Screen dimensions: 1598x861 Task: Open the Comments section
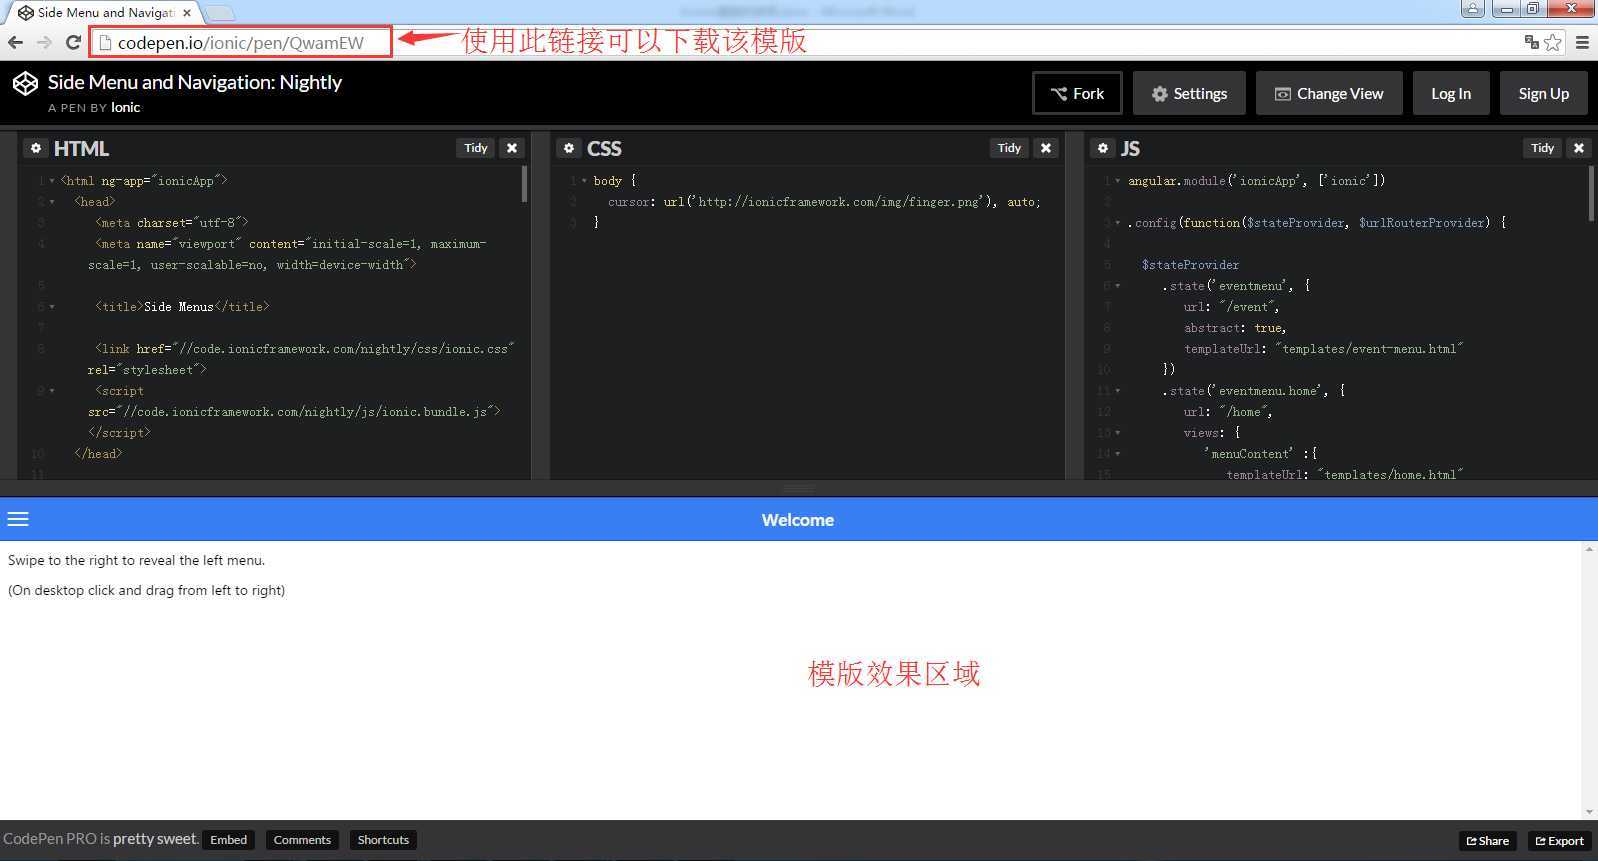pyautogui.click(x=302, y=840)
